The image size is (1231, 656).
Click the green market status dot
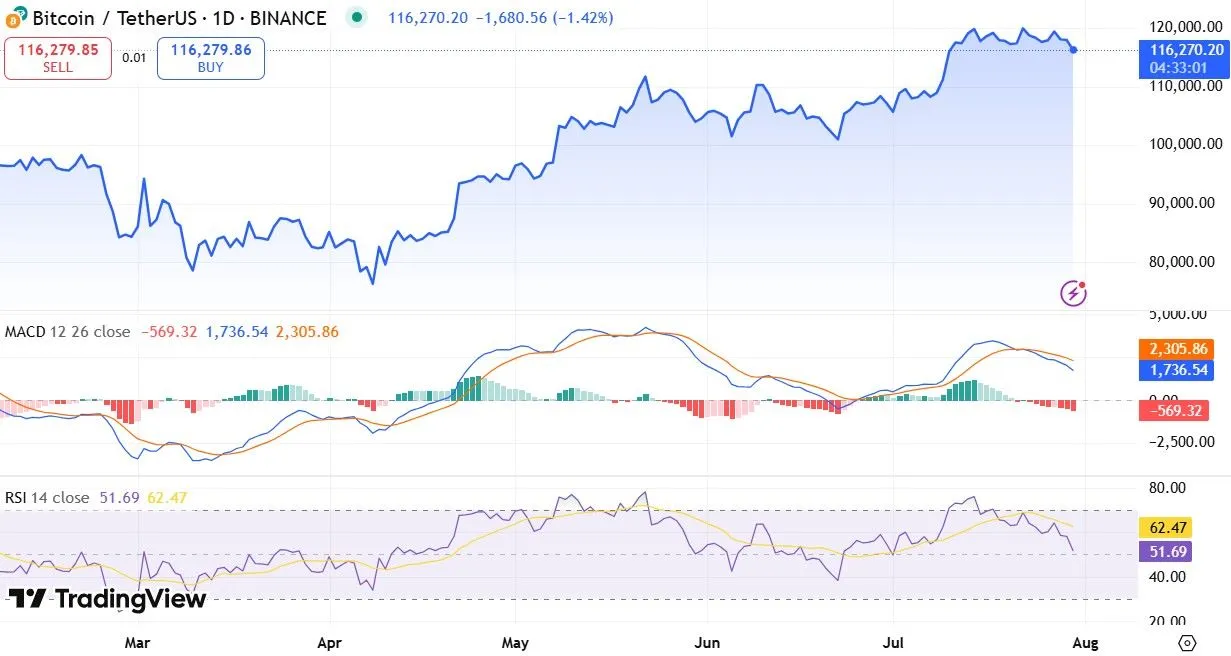tap(356, 17)
